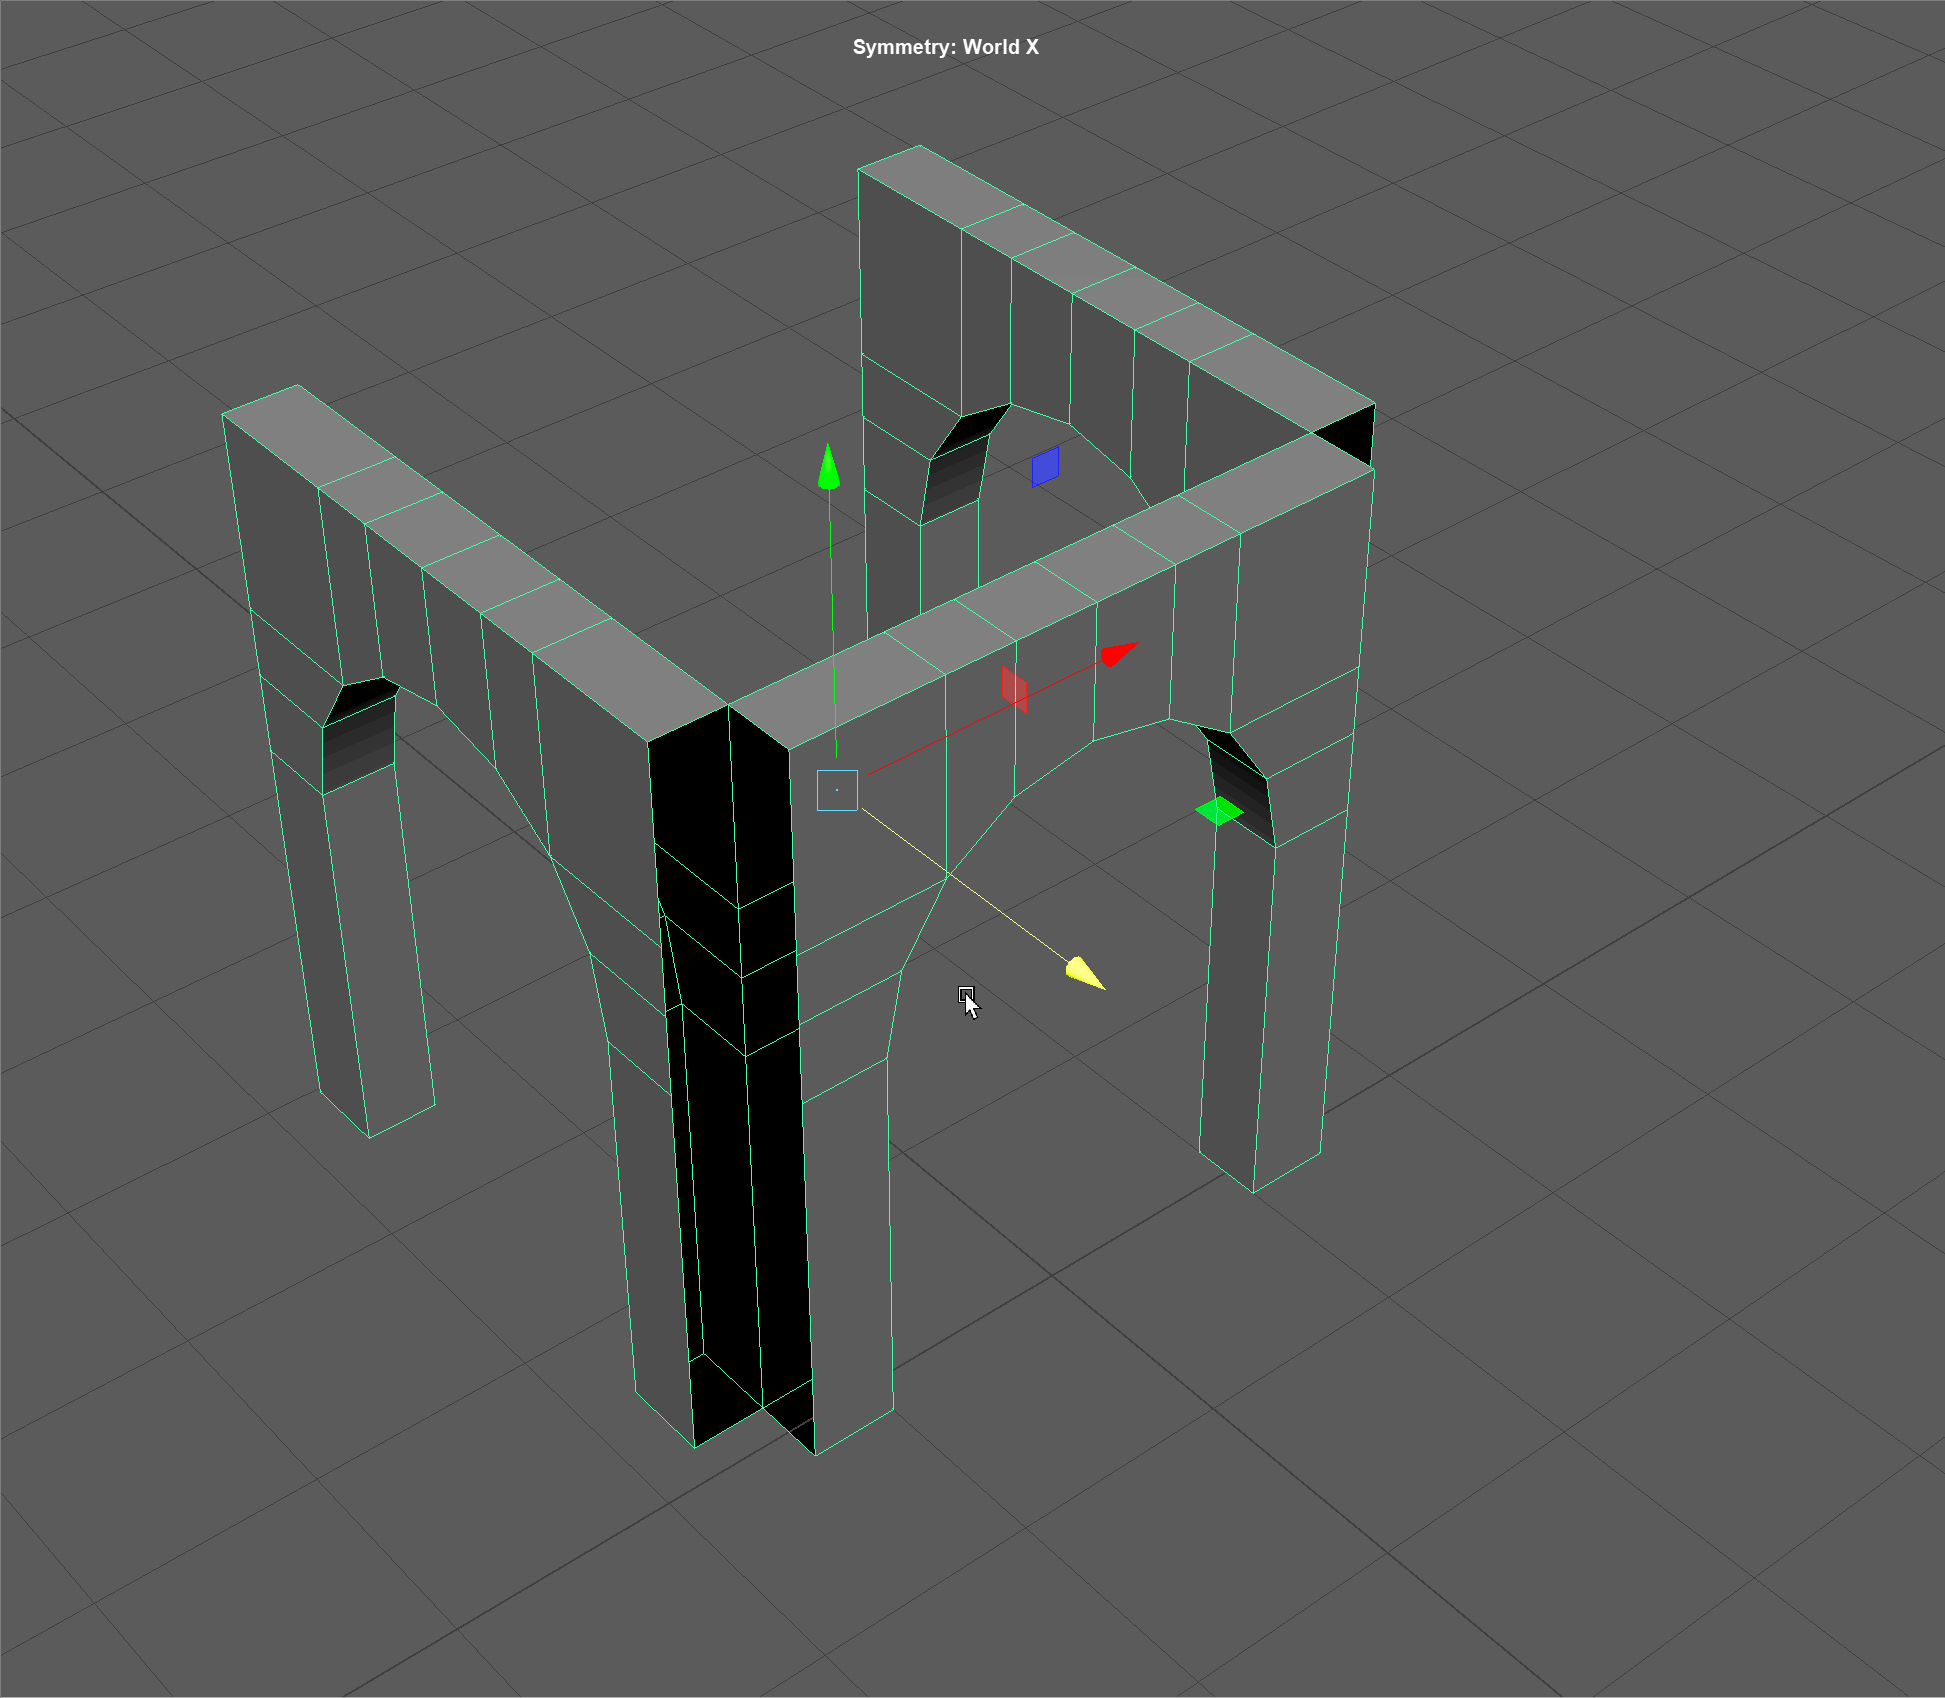Click the Symmetry: World X heading text
Image resolution: width=1945 pixels, height=1698 pixels.
pyautogui.click(x=945, y=47)
